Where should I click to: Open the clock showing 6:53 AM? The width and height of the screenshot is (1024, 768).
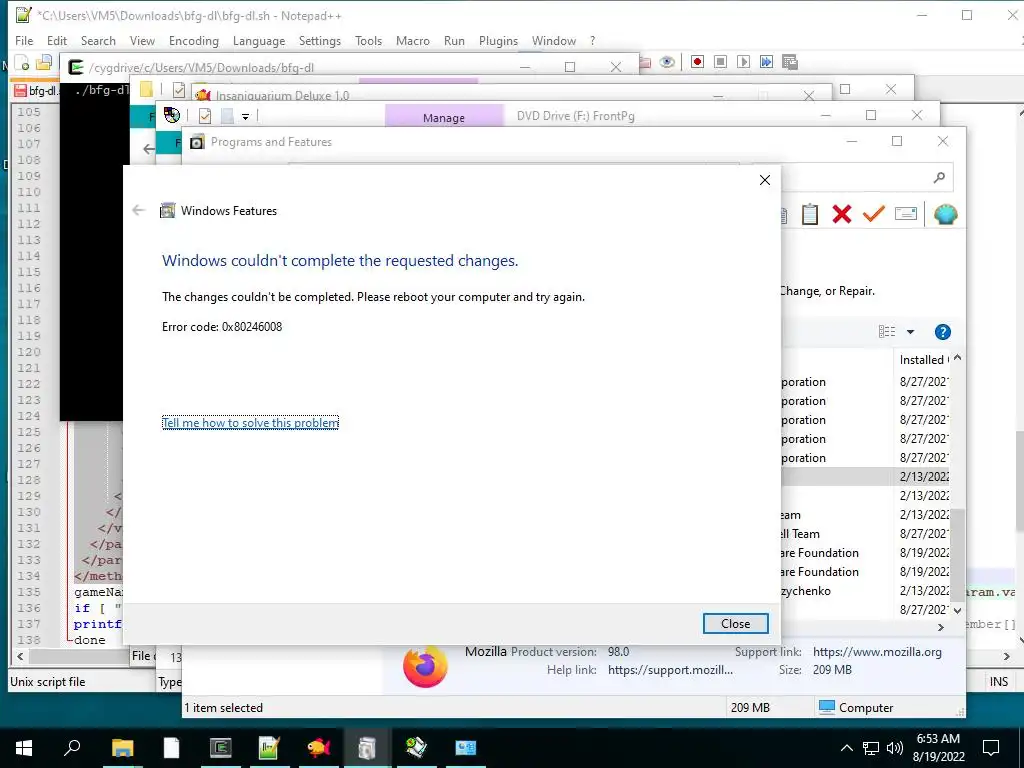coord(938,748)
